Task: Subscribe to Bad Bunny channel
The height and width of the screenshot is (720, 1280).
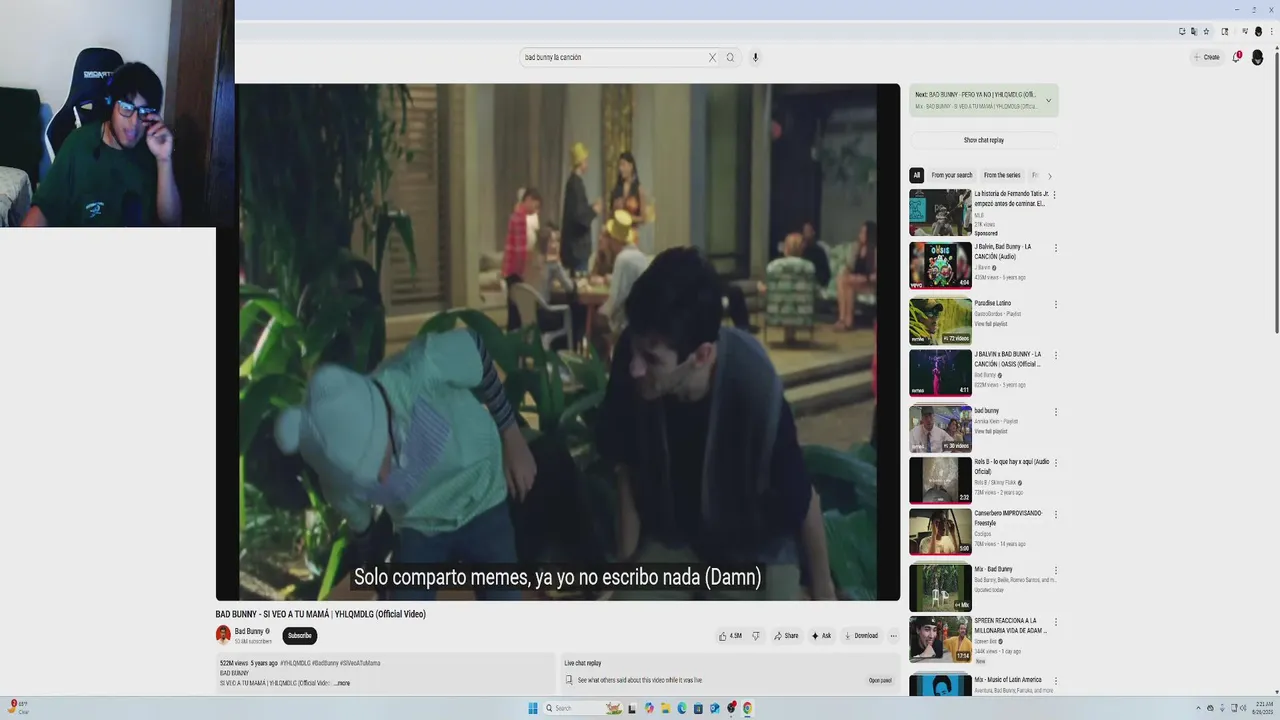Action: (300, 635)
